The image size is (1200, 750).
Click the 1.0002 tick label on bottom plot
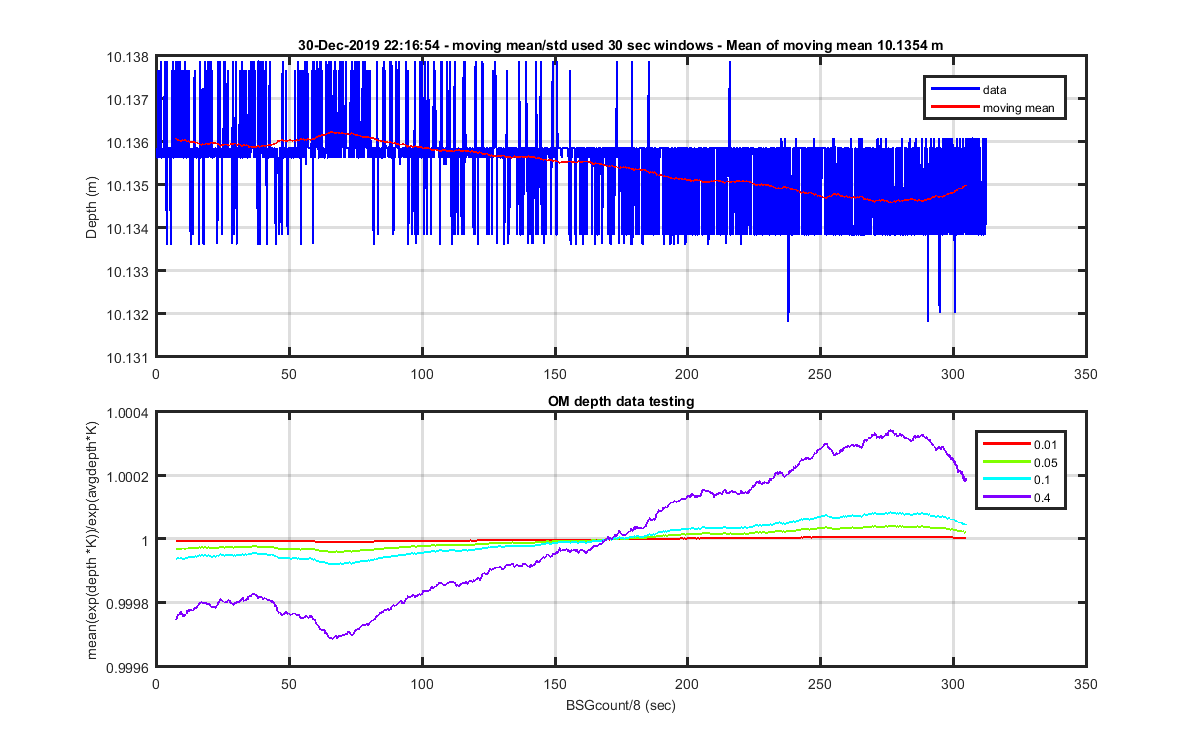tap(129, 476)
